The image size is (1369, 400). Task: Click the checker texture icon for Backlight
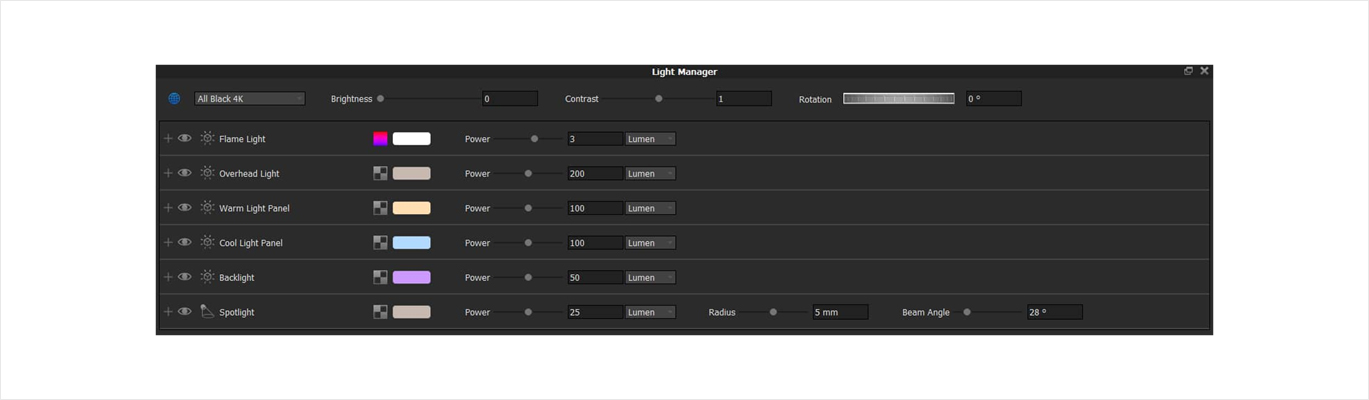pos(380,277)
